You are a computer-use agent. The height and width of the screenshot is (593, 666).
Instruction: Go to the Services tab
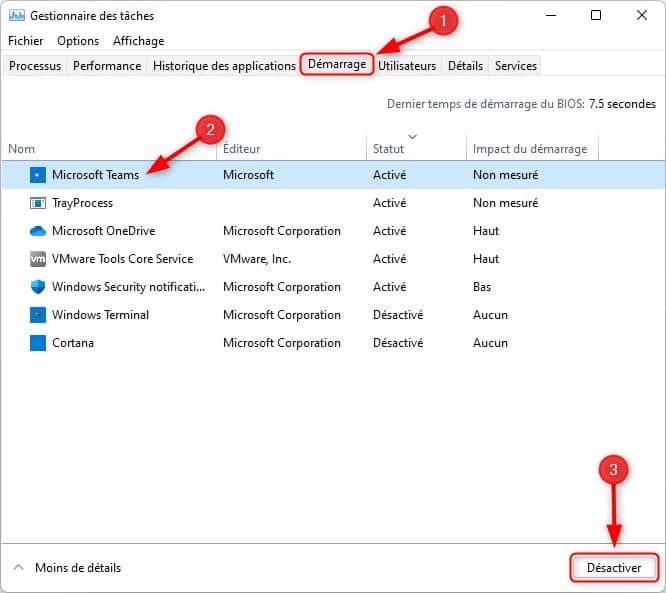coord(516,66)
